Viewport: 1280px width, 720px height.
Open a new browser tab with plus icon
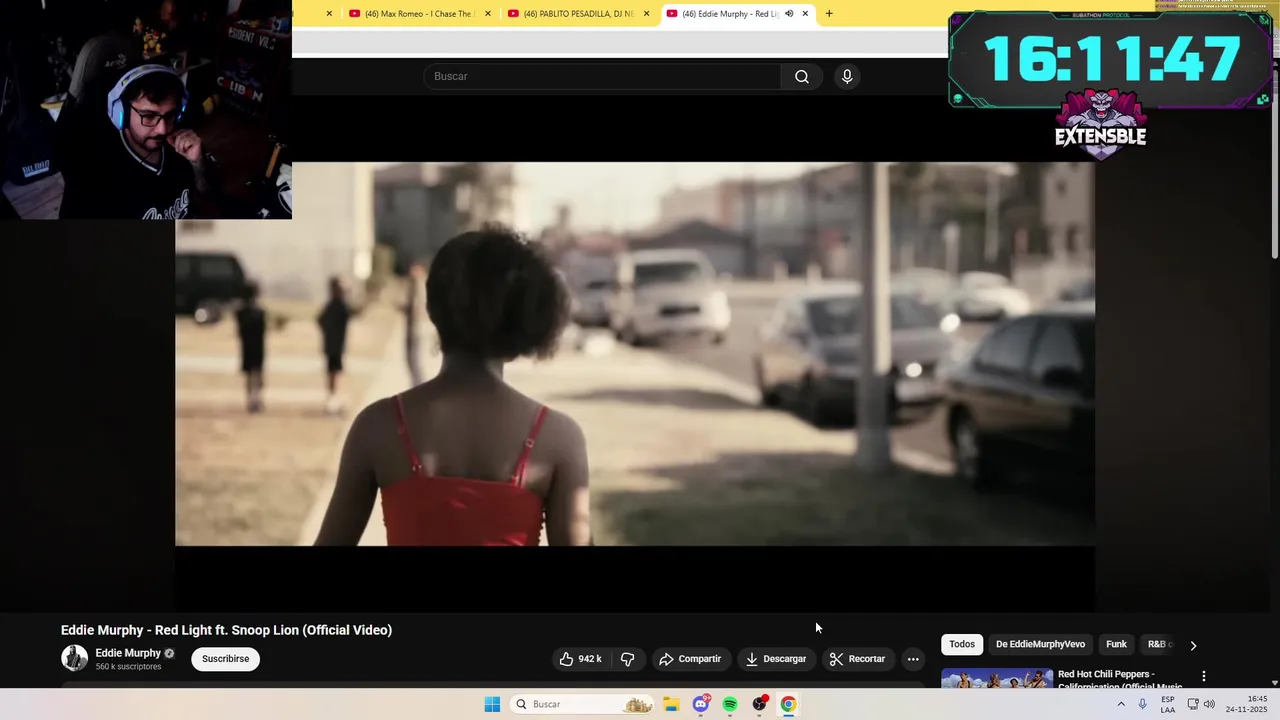tap(829, 14)
